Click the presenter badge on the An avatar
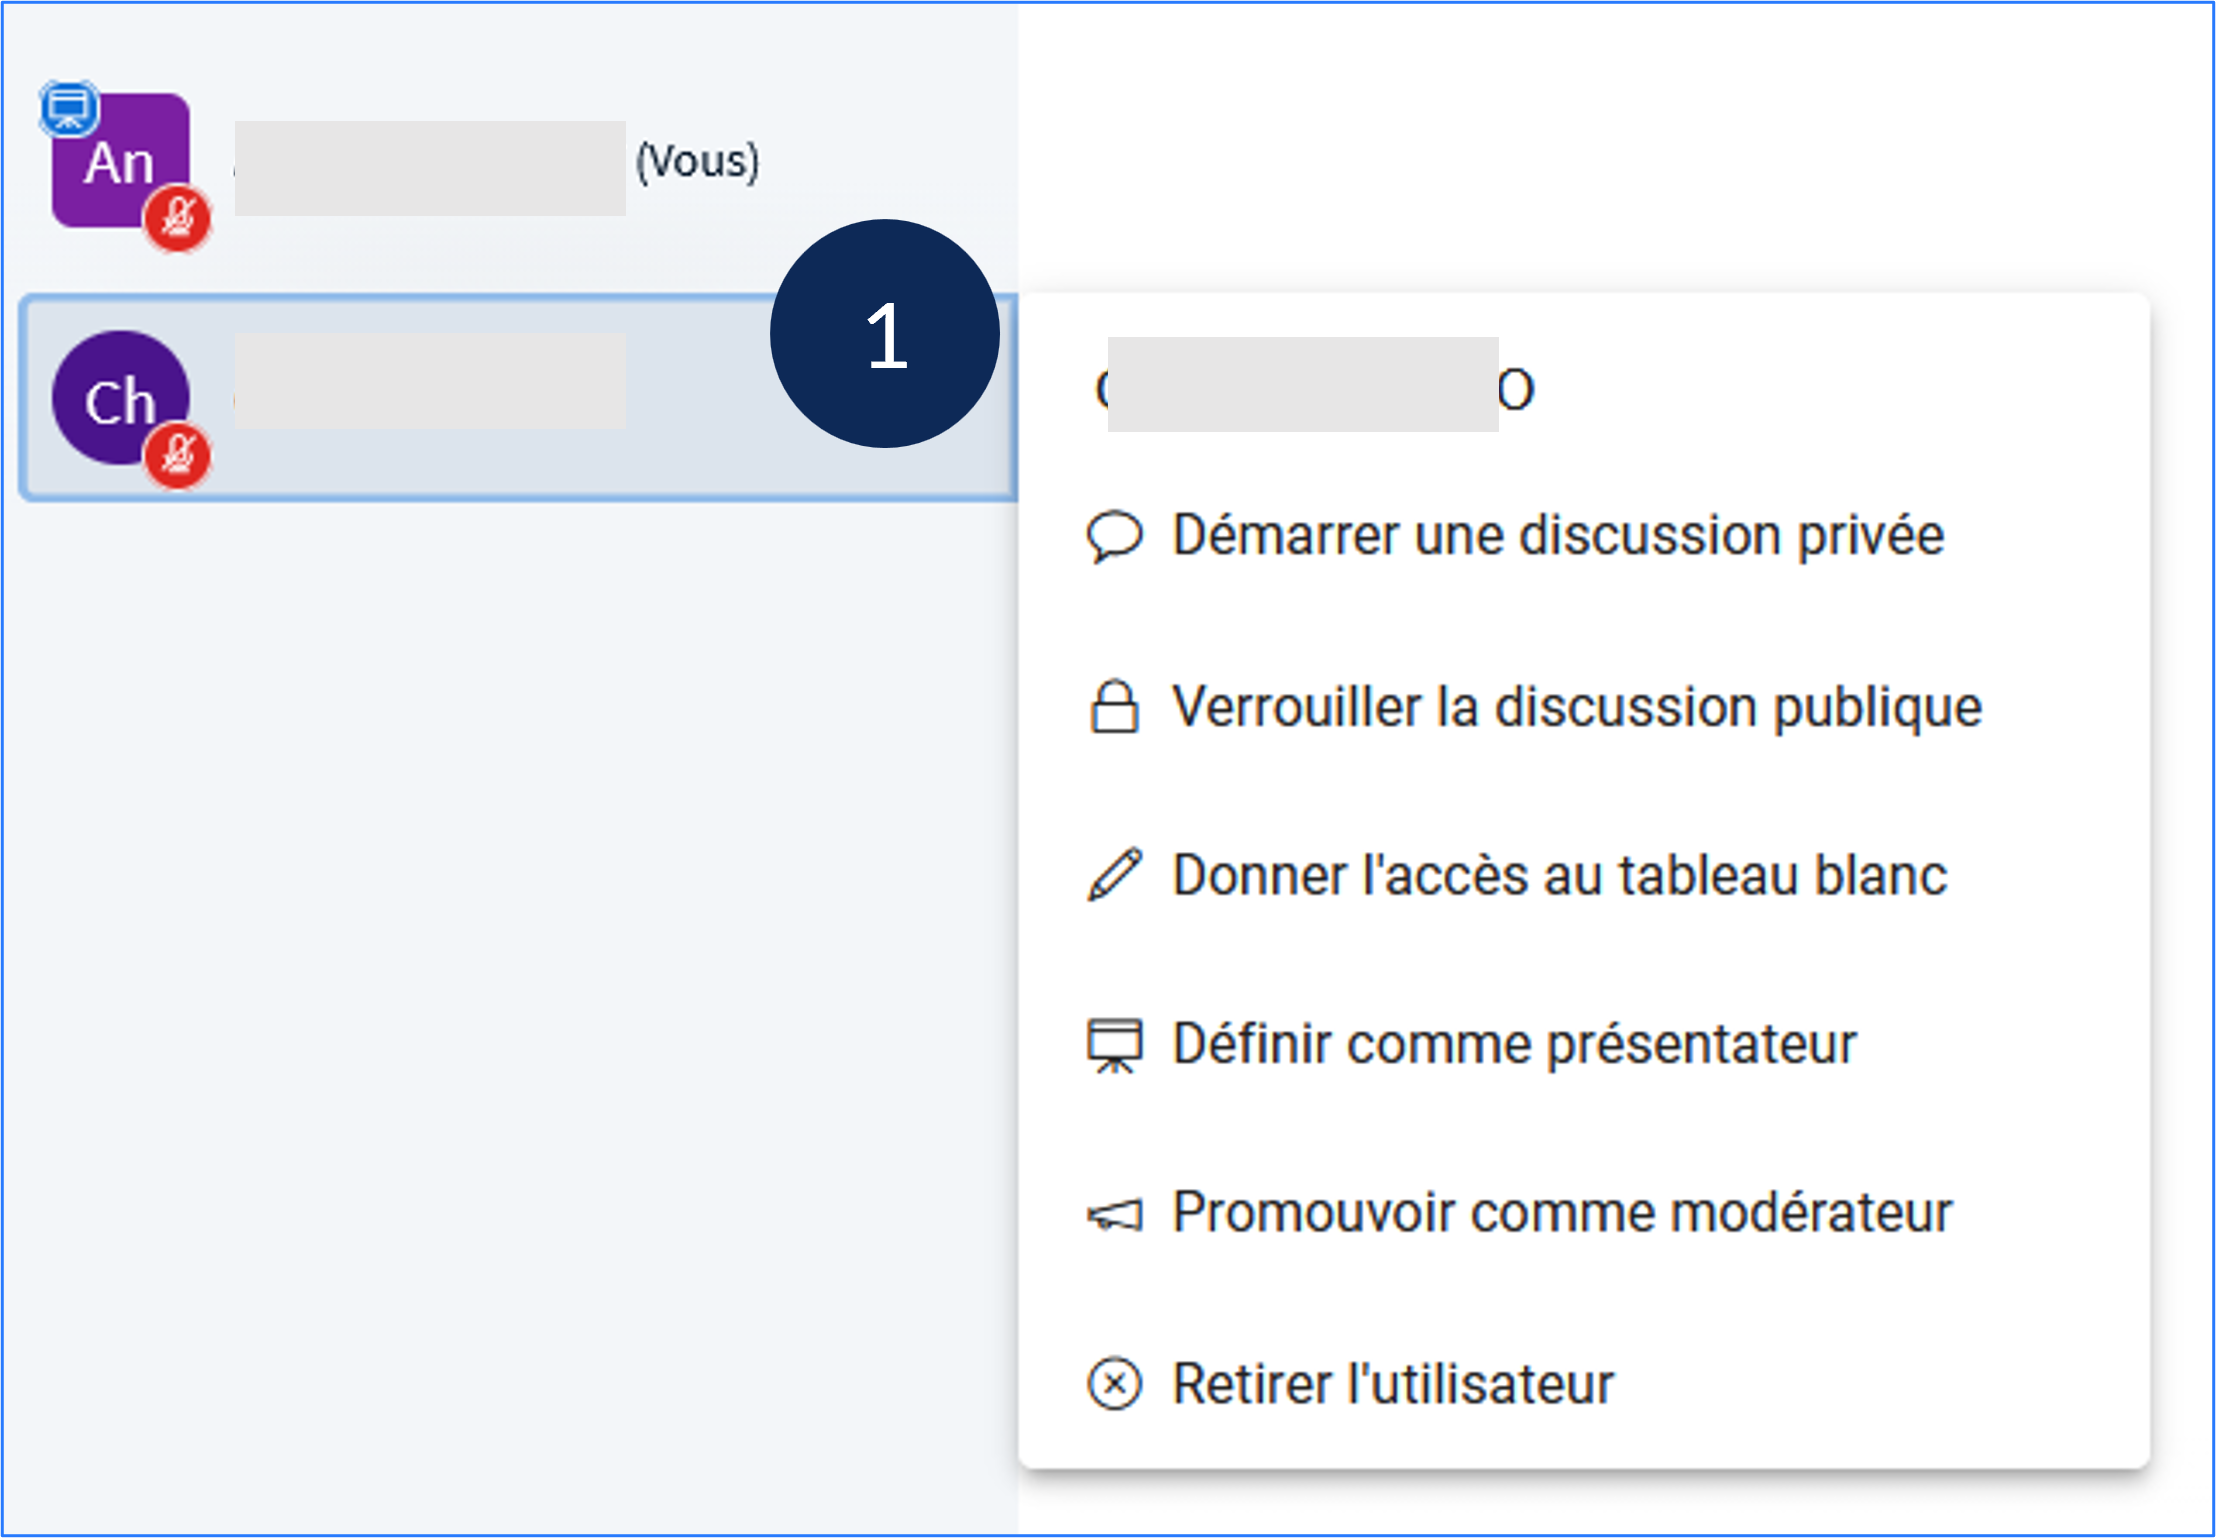 tap(68, 107)
